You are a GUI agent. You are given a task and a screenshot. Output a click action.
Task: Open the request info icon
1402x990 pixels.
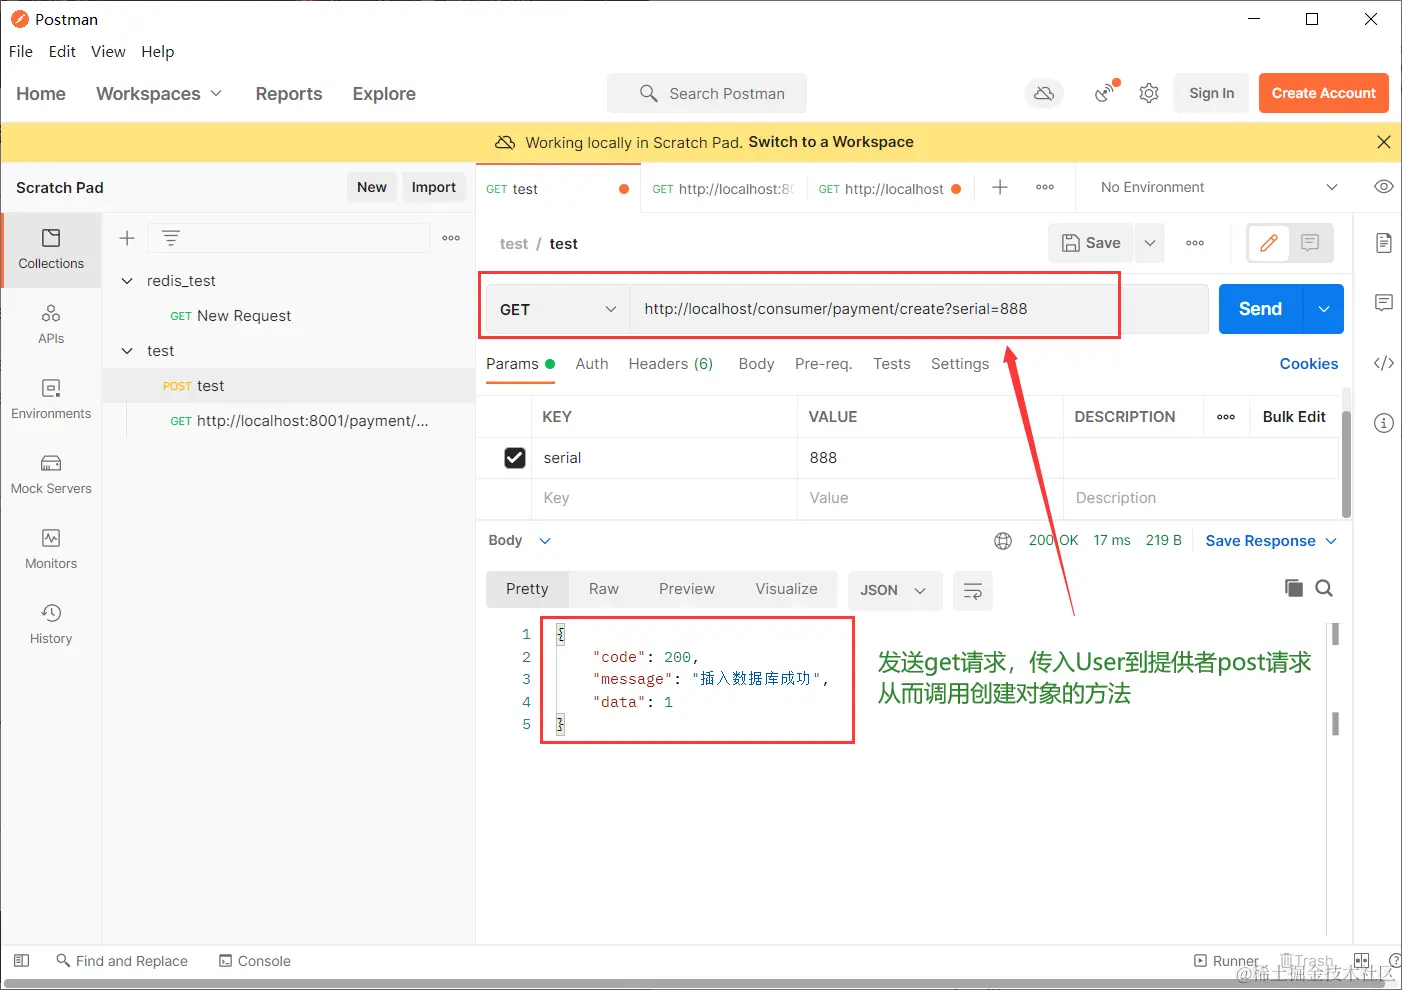tap(1384, 423)
